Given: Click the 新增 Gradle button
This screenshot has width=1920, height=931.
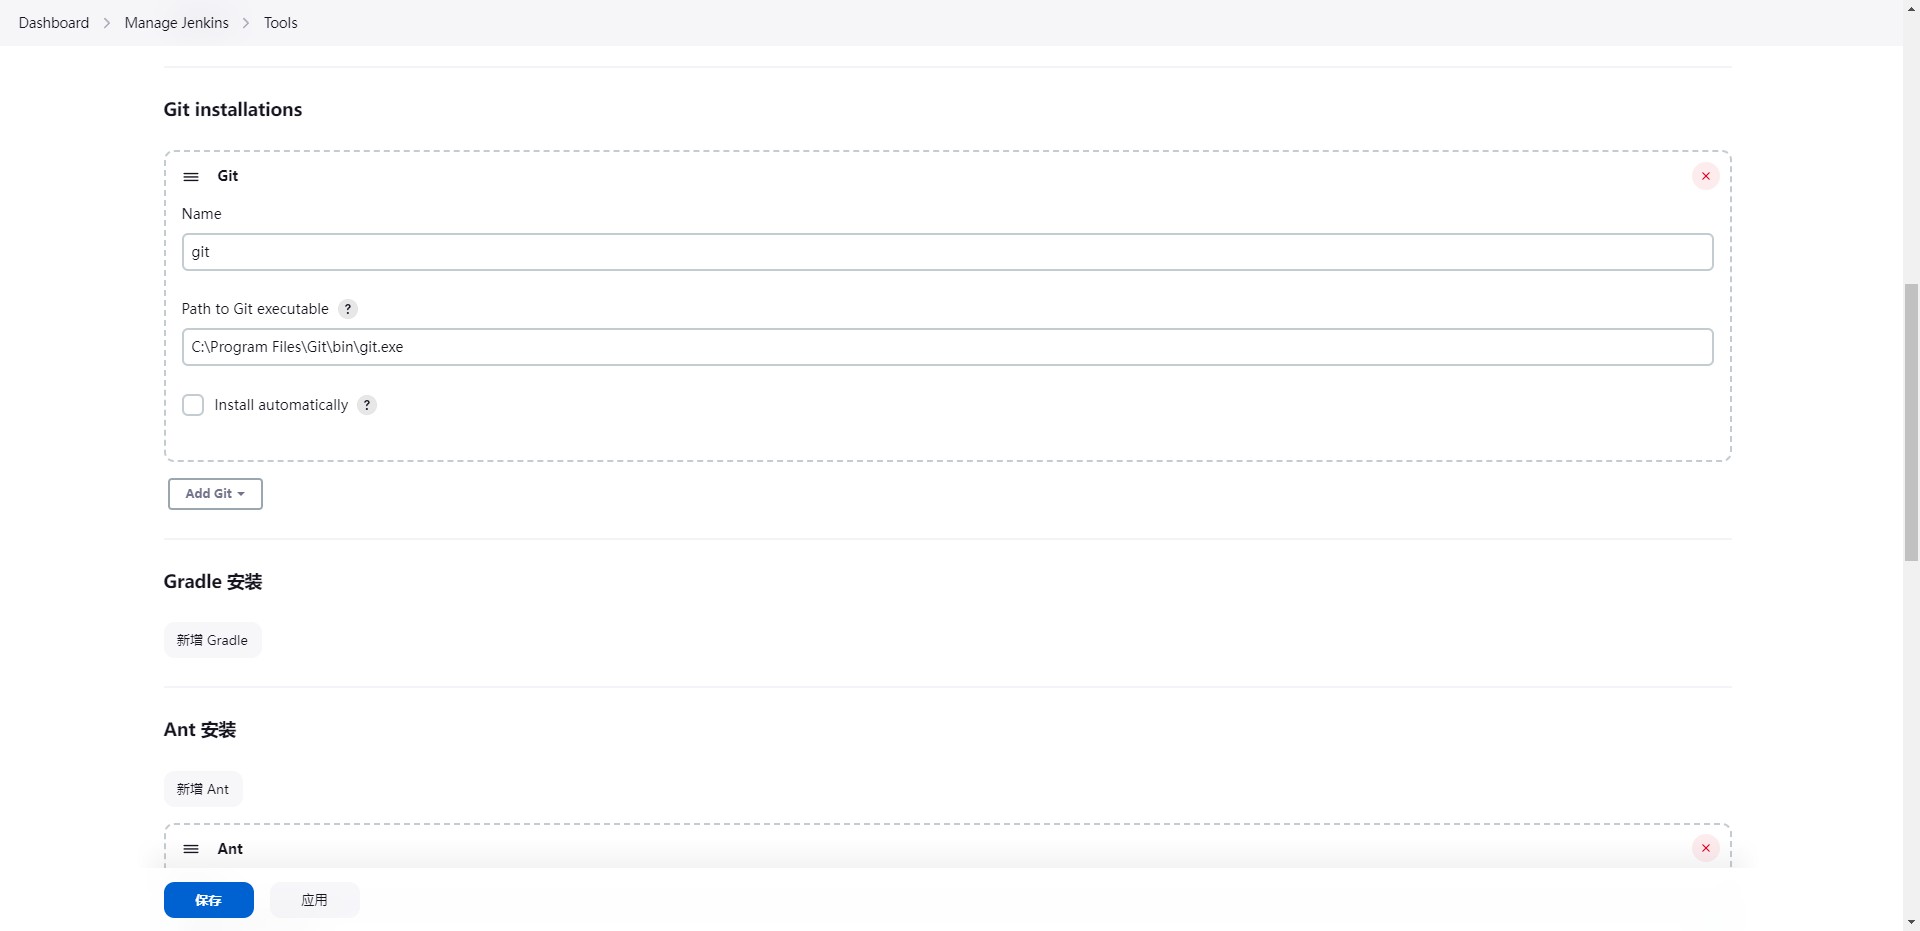Looking at the screenshot, I should (212, 640).
